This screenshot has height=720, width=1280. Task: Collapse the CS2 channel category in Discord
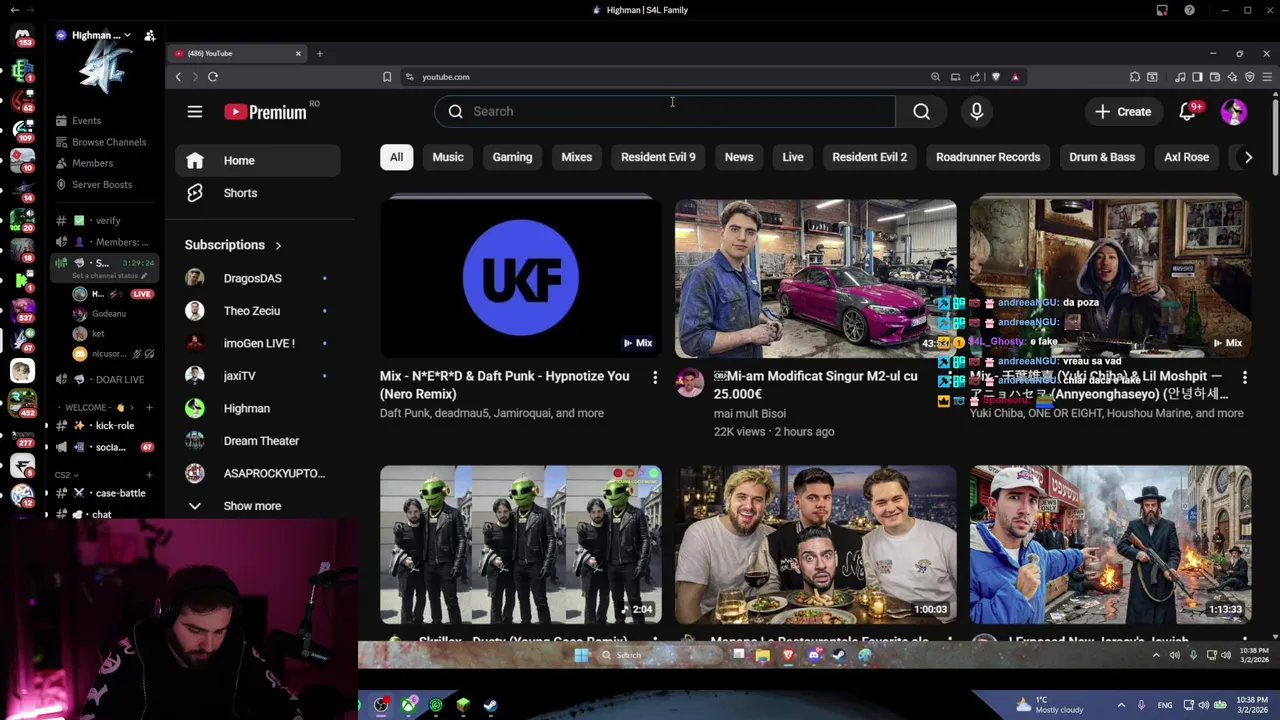tap(66, 475)
